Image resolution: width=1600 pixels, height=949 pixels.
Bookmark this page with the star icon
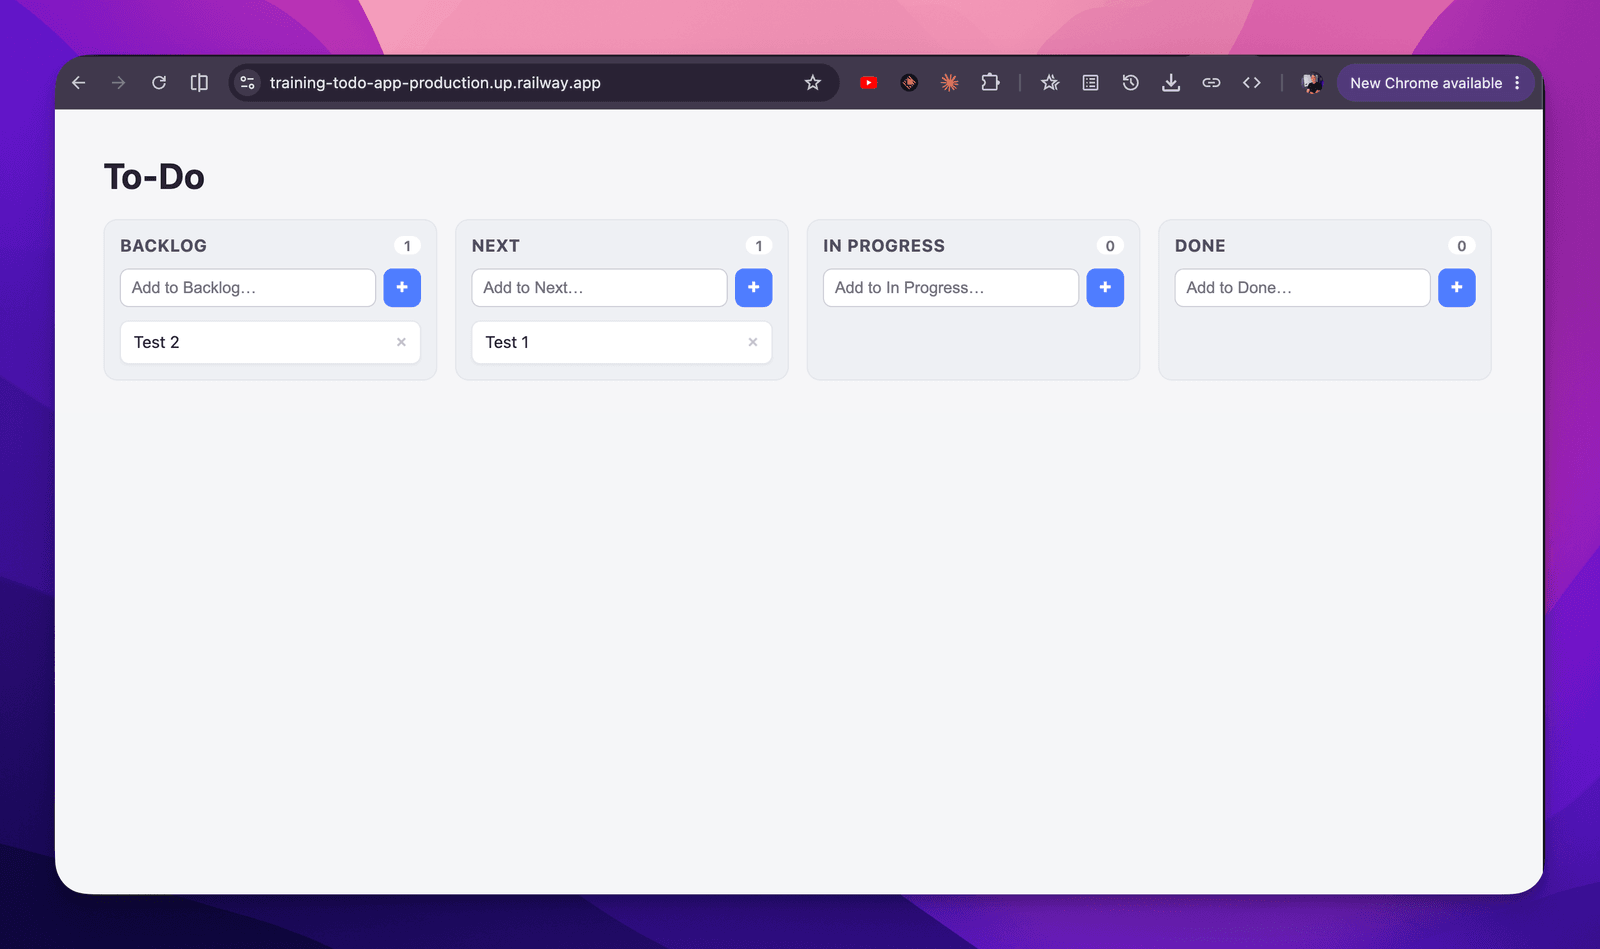813,83
